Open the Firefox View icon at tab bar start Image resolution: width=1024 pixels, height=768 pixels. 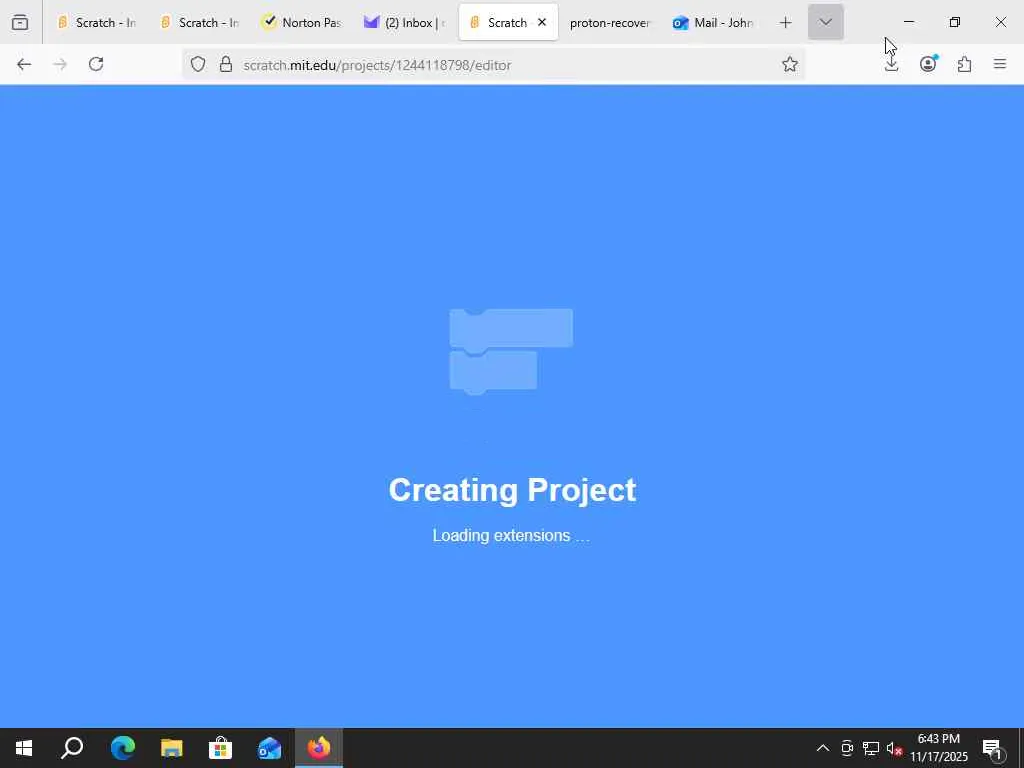click(20, 22)
